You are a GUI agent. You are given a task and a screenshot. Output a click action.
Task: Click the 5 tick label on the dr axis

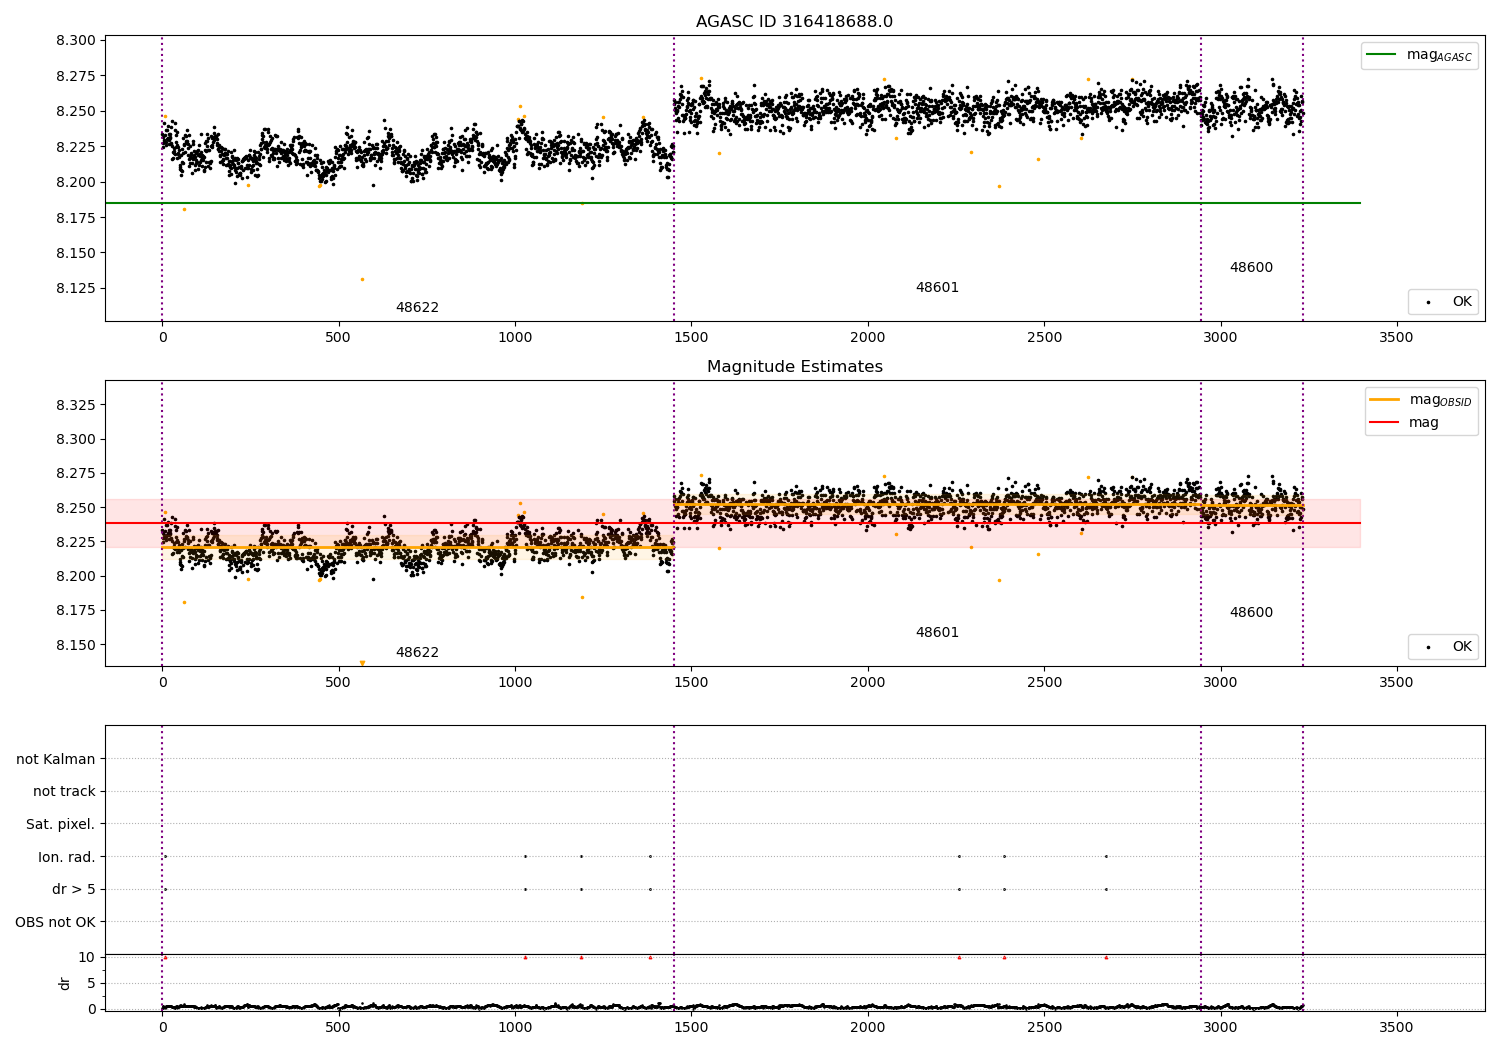pos(91,983)
